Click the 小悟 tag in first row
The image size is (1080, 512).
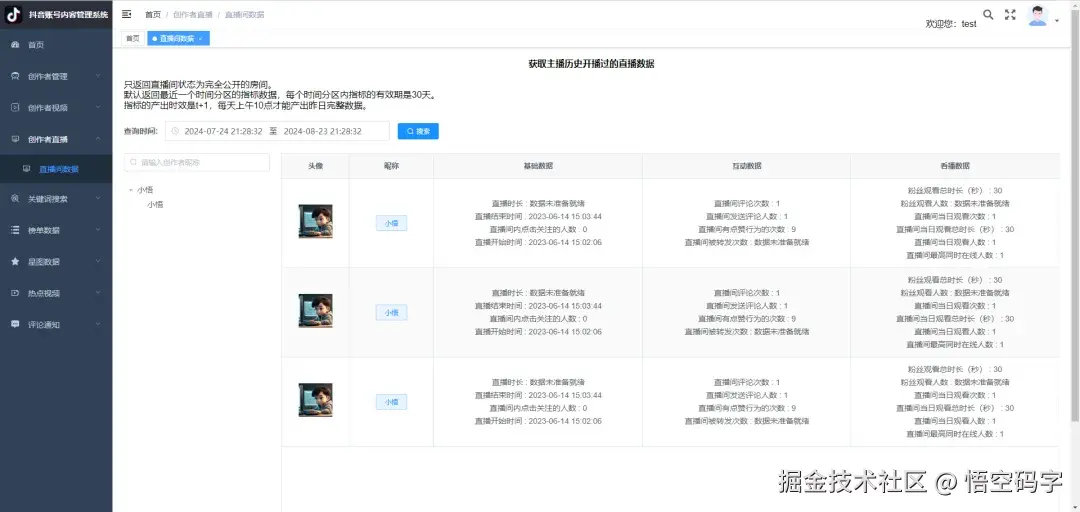tap(391, 223)
